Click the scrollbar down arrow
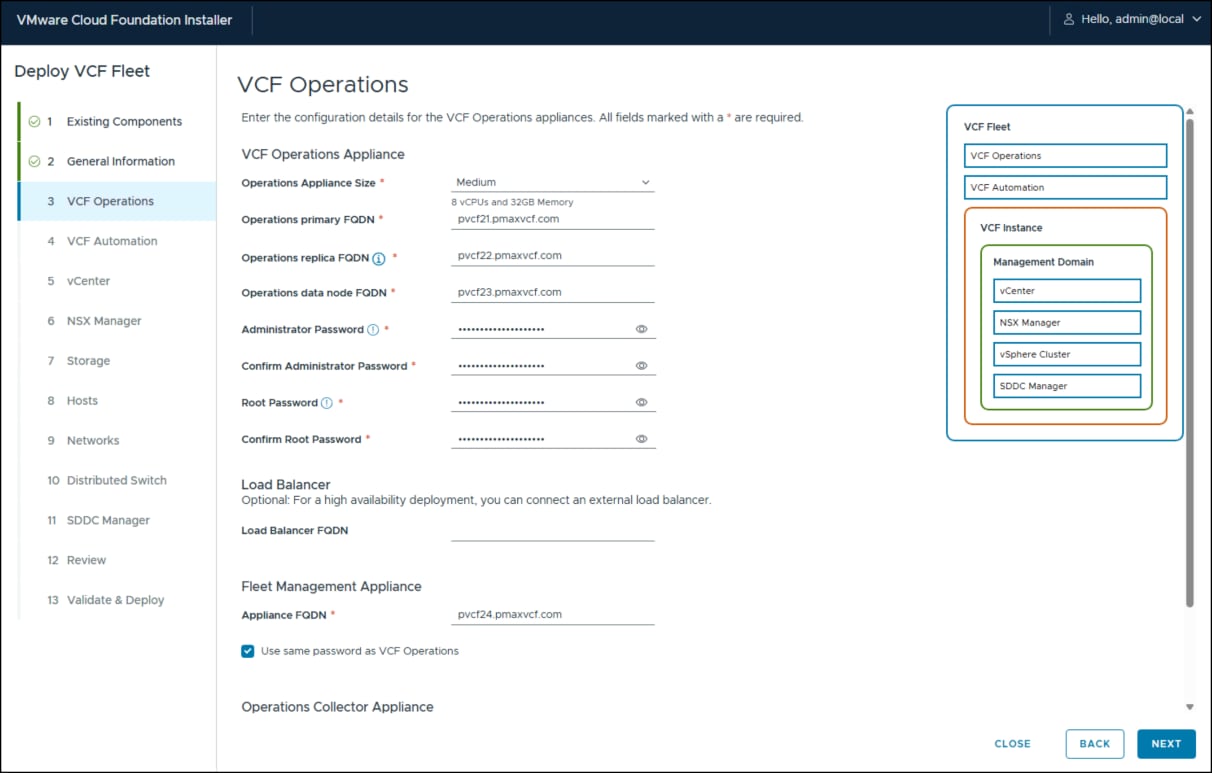The width and height of the screenshot is (1212, 773). 1190,707
